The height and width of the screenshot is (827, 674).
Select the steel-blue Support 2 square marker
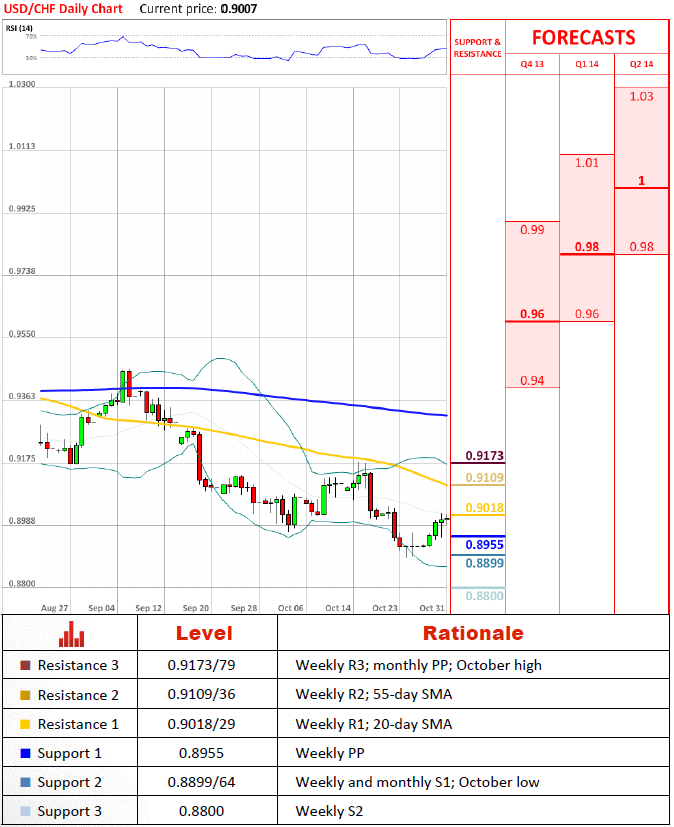tap(25, 782)
